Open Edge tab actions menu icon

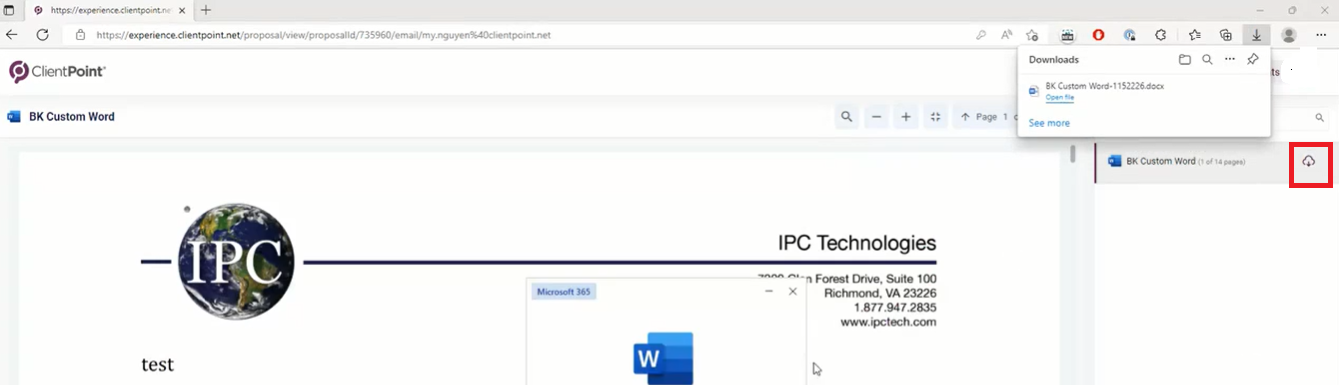(9, 10)
